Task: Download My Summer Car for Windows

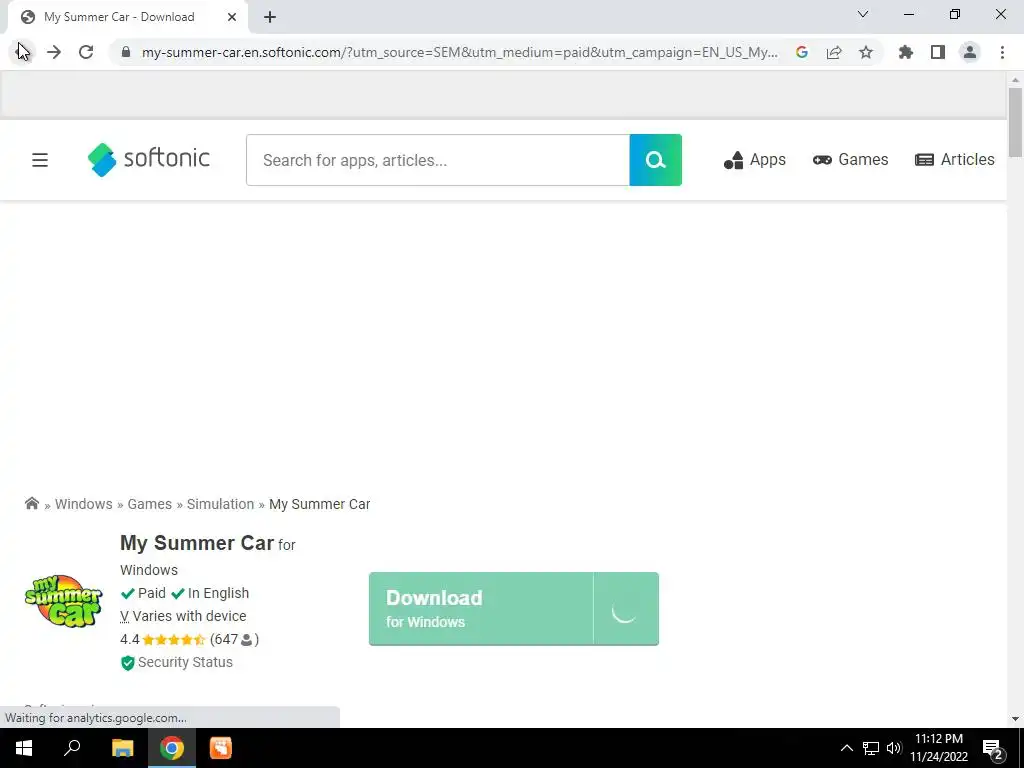Action: [513, 609]
